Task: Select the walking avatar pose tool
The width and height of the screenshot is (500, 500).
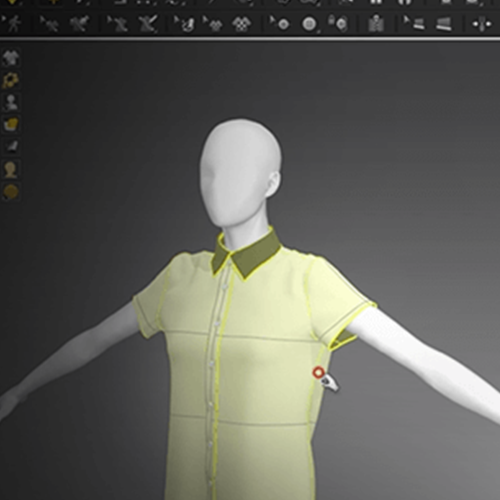Action: pyautogui.click(x=12, y=24)
